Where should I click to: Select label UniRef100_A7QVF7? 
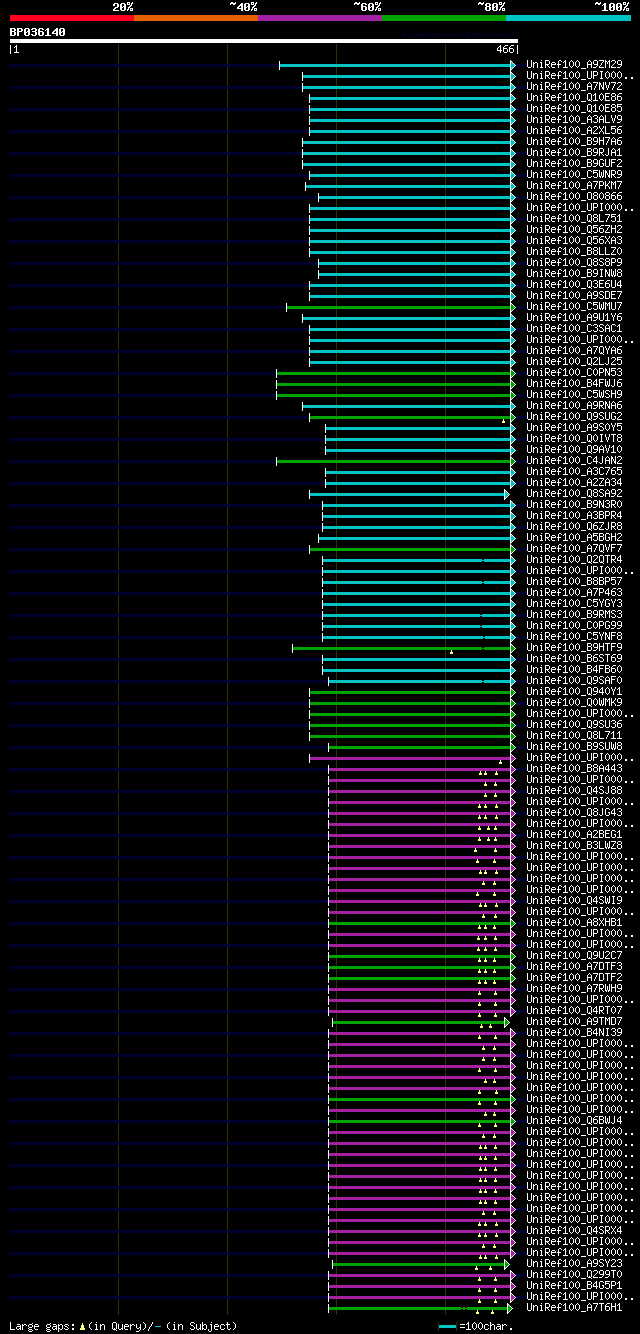[574, 549]
